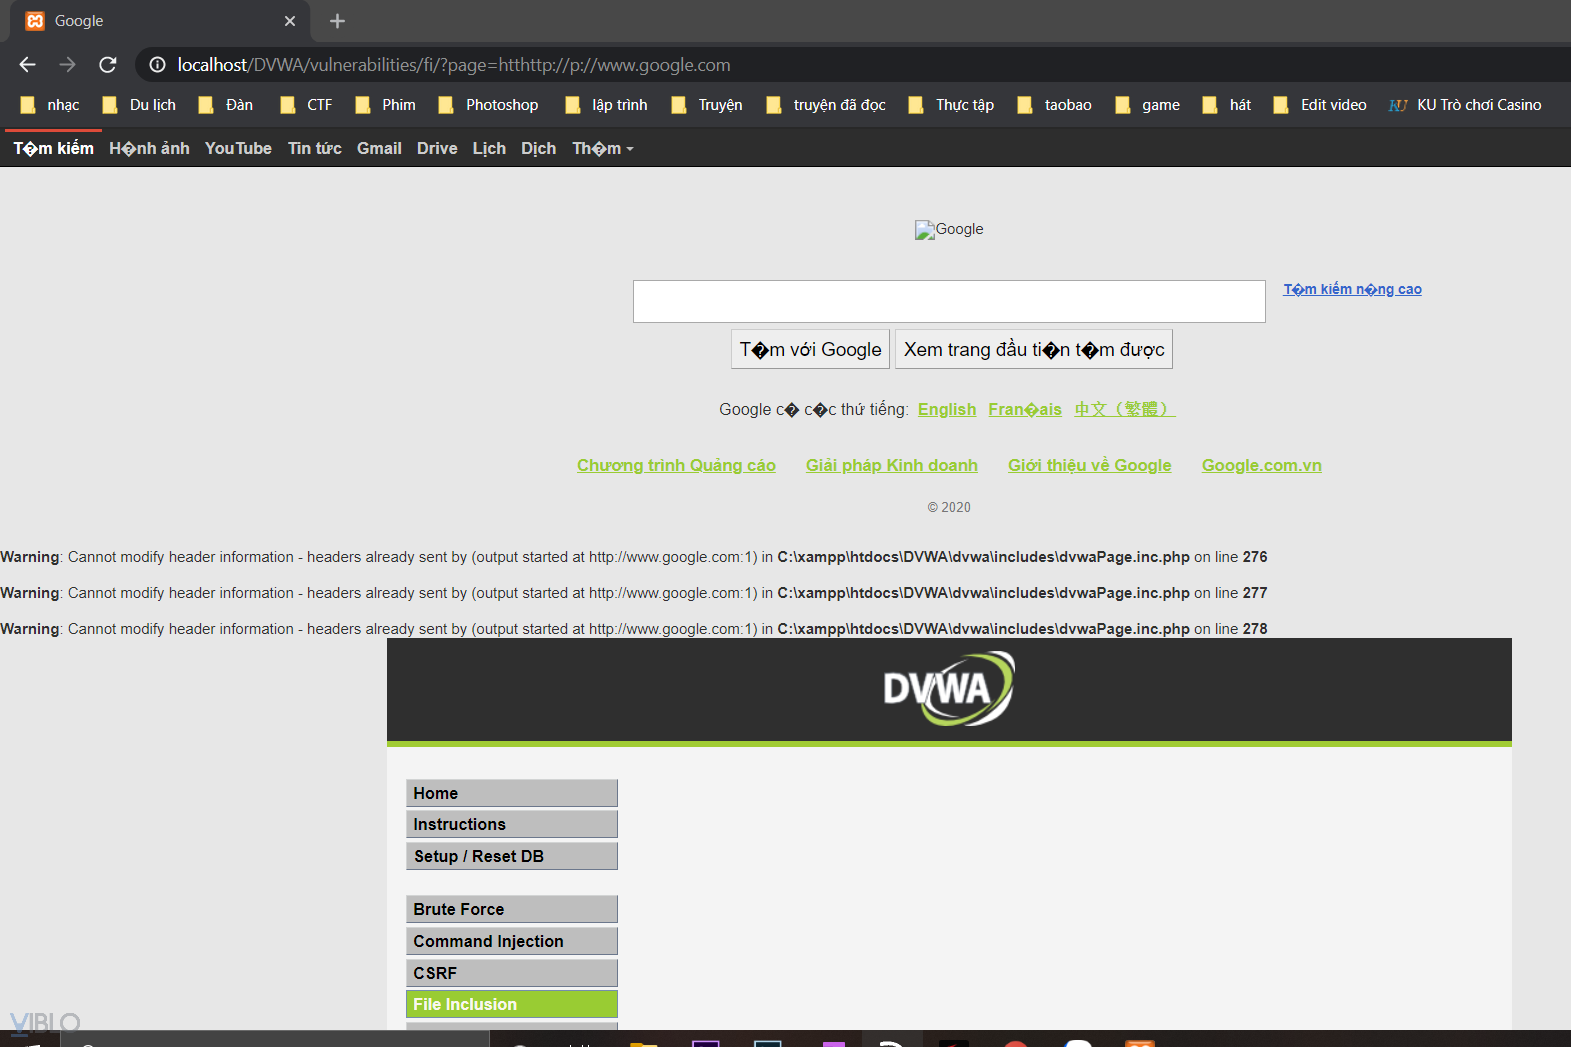The height and width of the screenshot is (1047, 1571).
Task: Open Drive from the Google nav bar
Action: [437, 149]
